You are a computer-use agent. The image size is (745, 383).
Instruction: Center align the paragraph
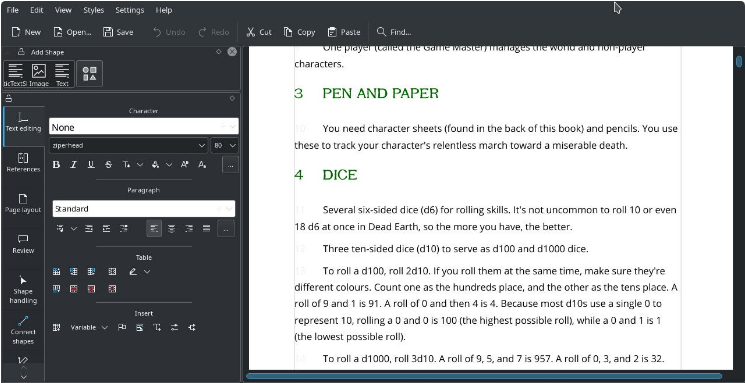pos(172,229)
